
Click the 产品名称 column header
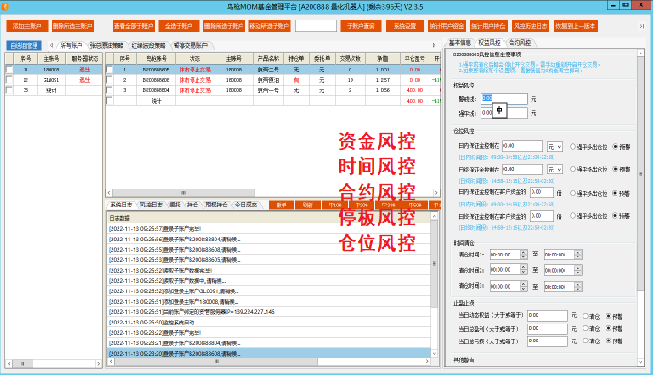[268, 59]
